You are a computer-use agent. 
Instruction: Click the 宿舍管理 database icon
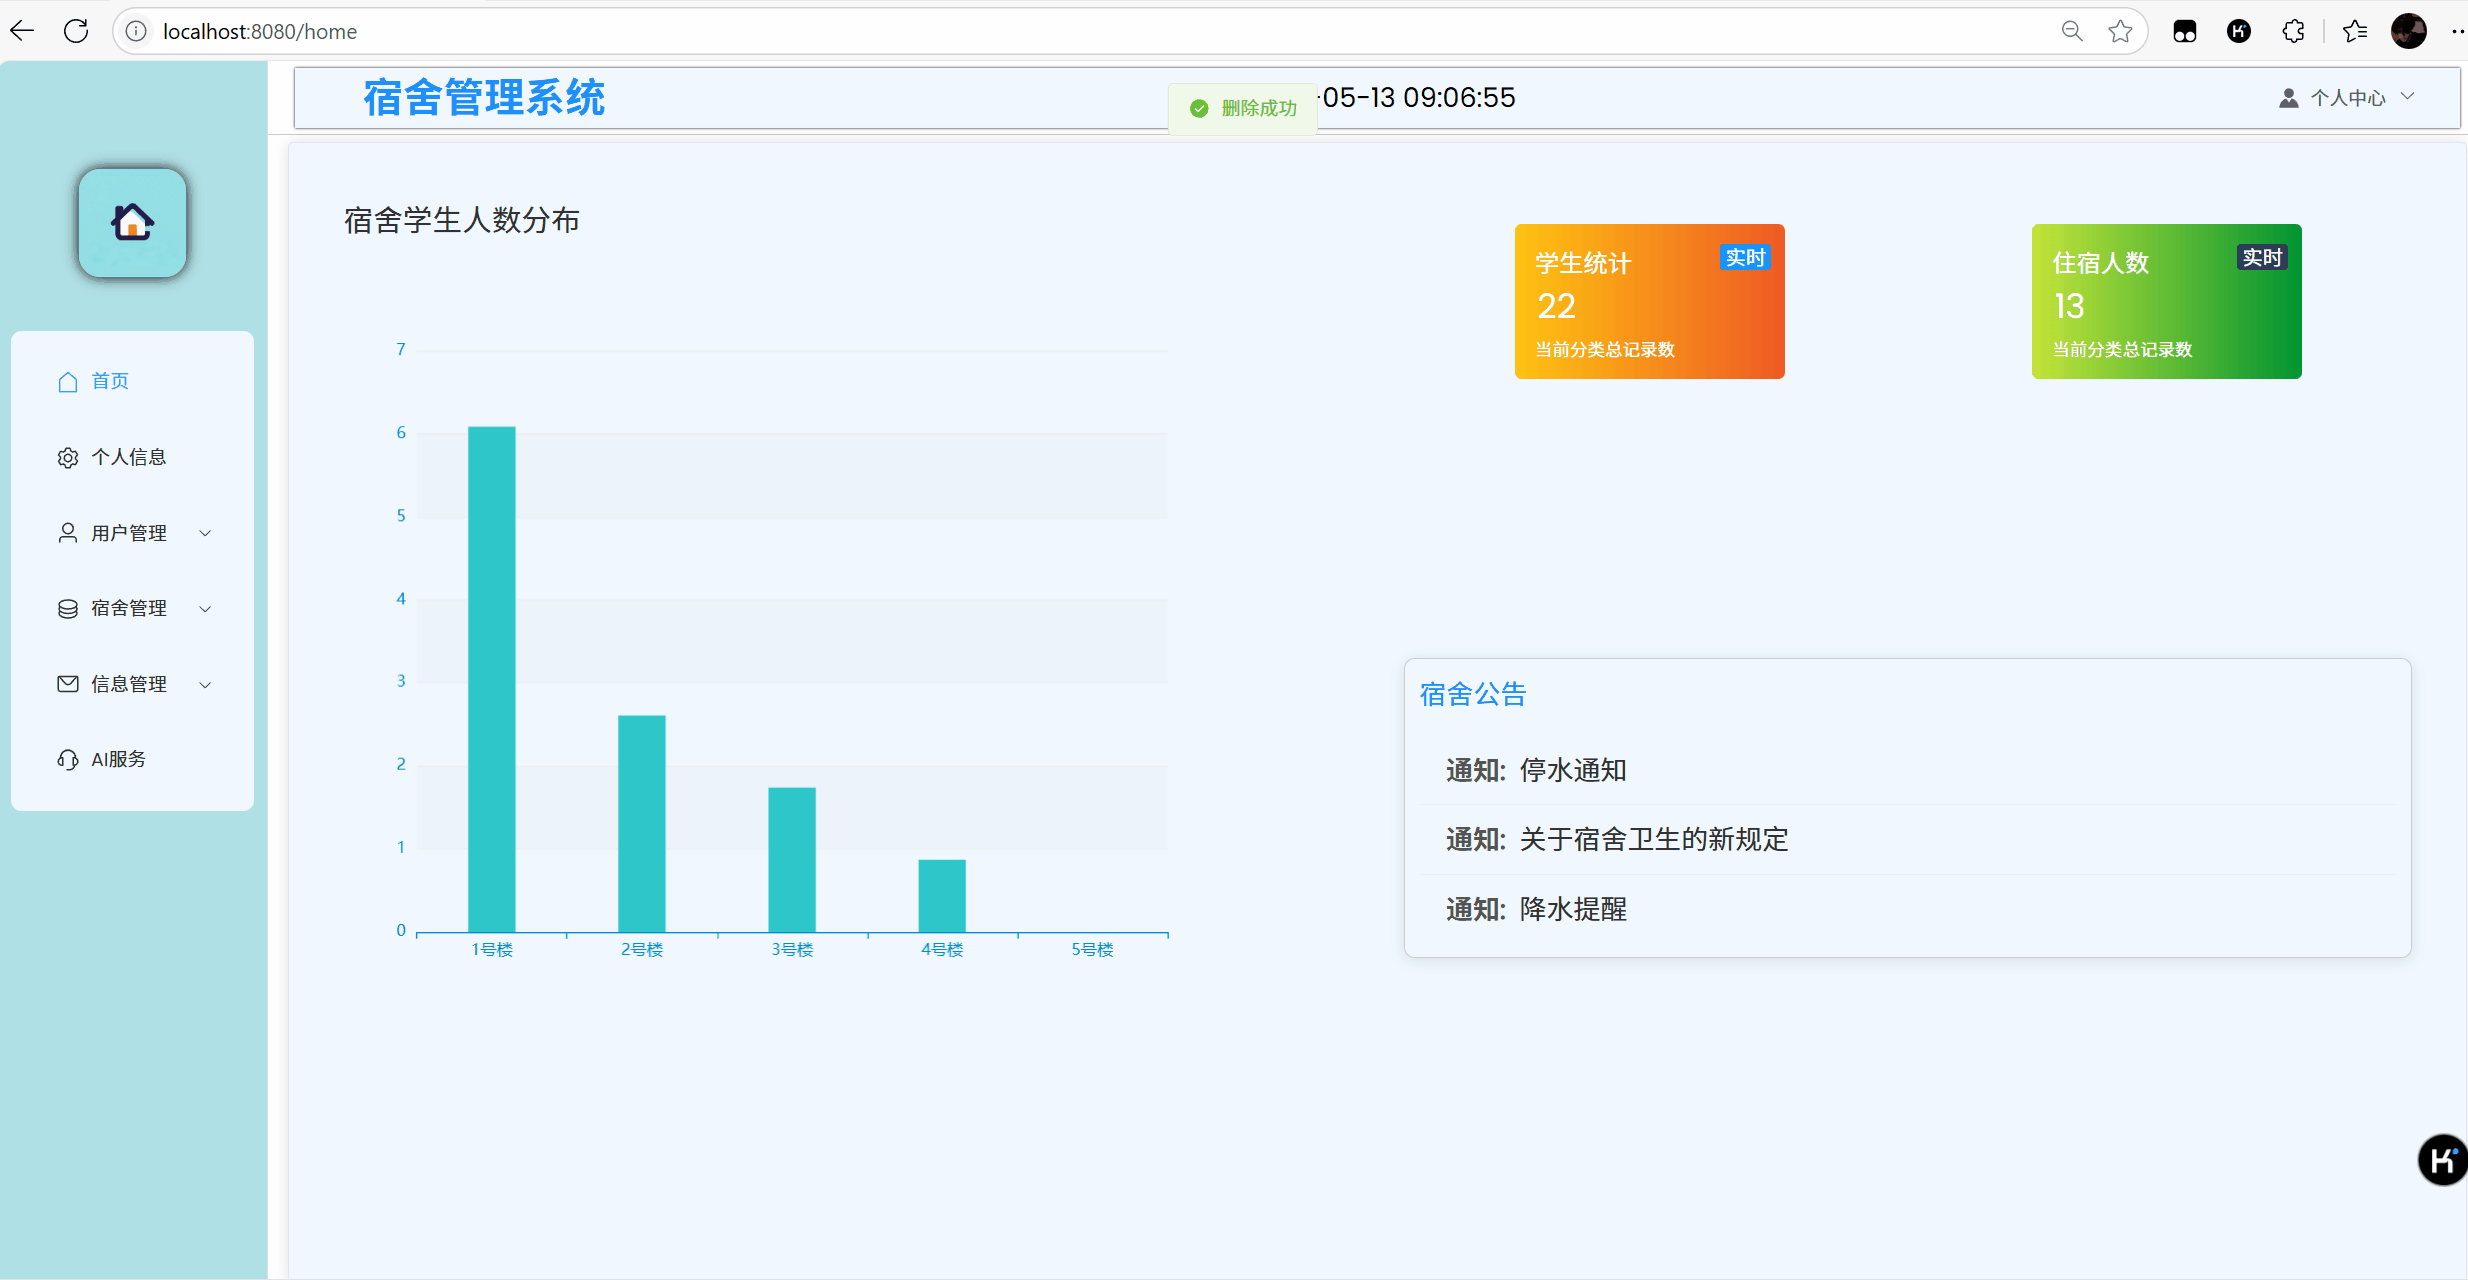[67, 608]
